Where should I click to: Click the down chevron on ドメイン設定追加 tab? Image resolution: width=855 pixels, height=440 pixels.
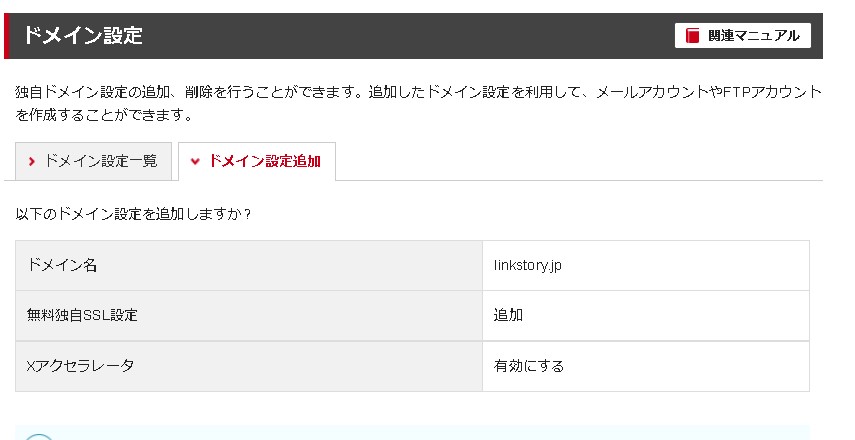195,161
